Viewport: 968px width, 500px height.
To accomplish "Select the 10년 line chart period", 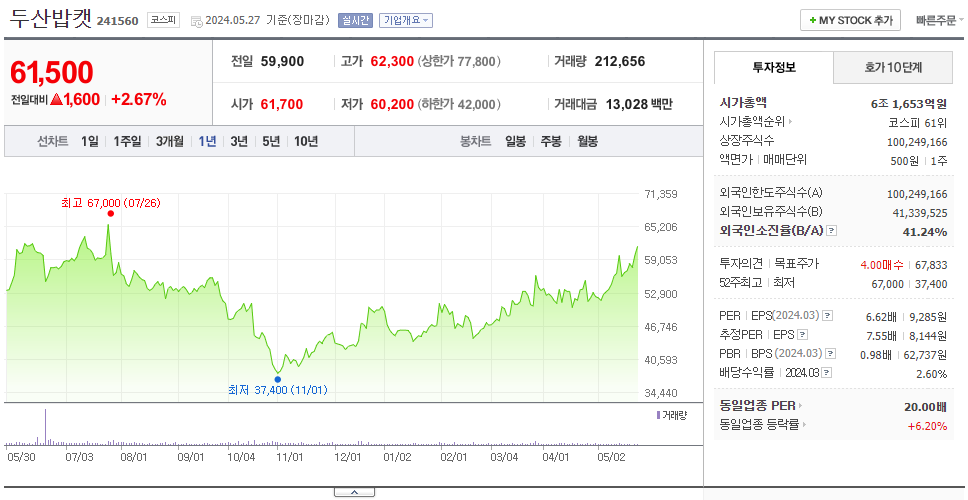I will 306,141.
